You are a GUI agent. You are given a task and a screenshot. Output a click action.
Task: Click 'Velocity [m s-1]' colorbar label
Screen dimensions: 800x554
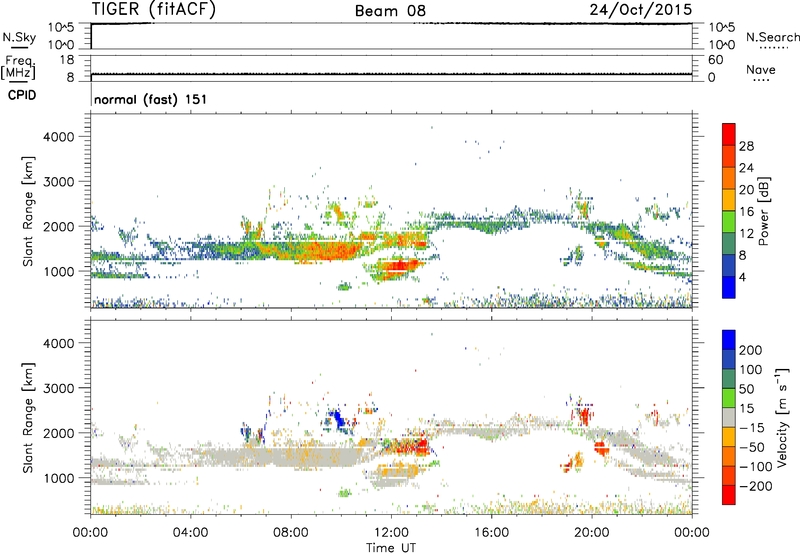(x=782, y=417)
